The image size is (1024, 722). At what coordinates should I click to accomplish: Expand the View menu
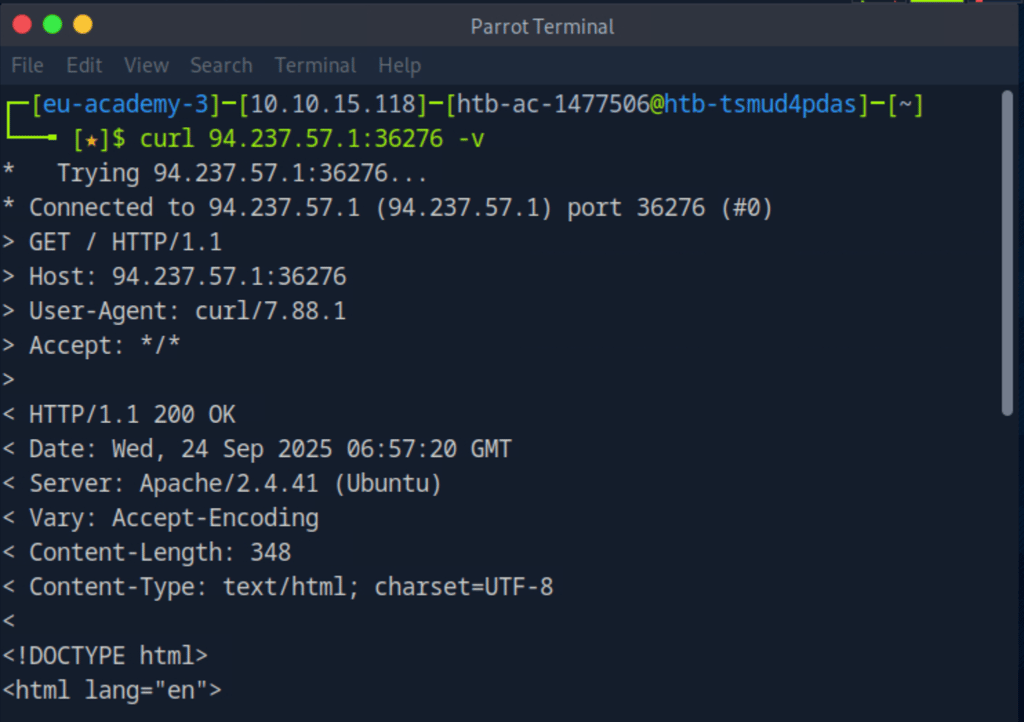click(146, 65)
